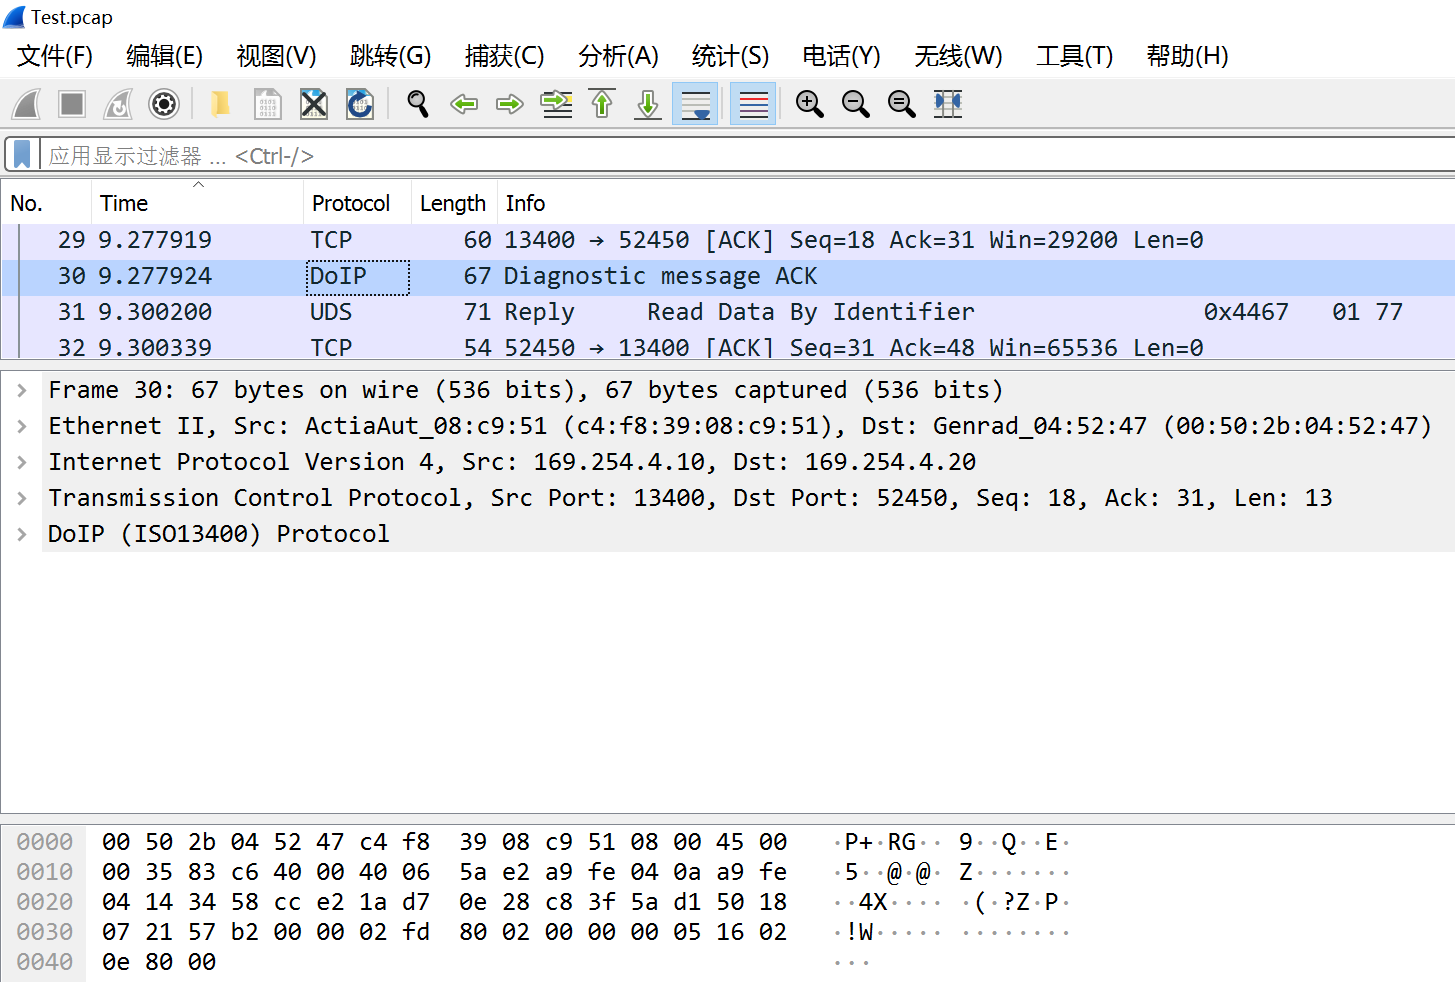Restart the current capture

pyautogui.click(x=117, y=103)
